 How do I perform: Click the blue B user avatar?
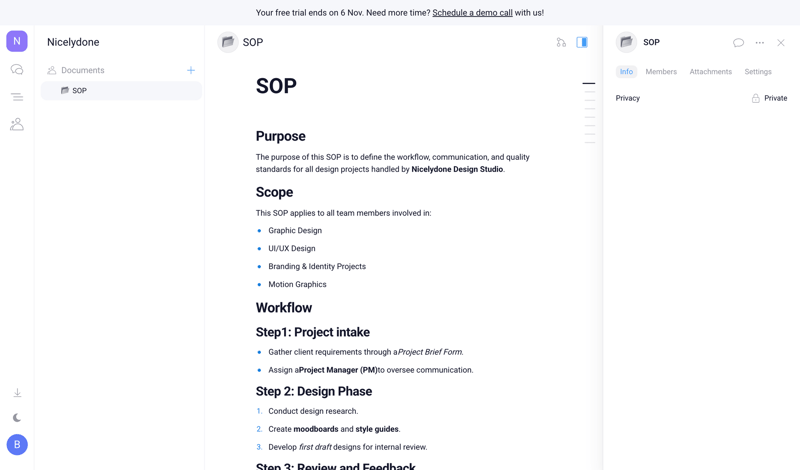(x=17, y=444)
